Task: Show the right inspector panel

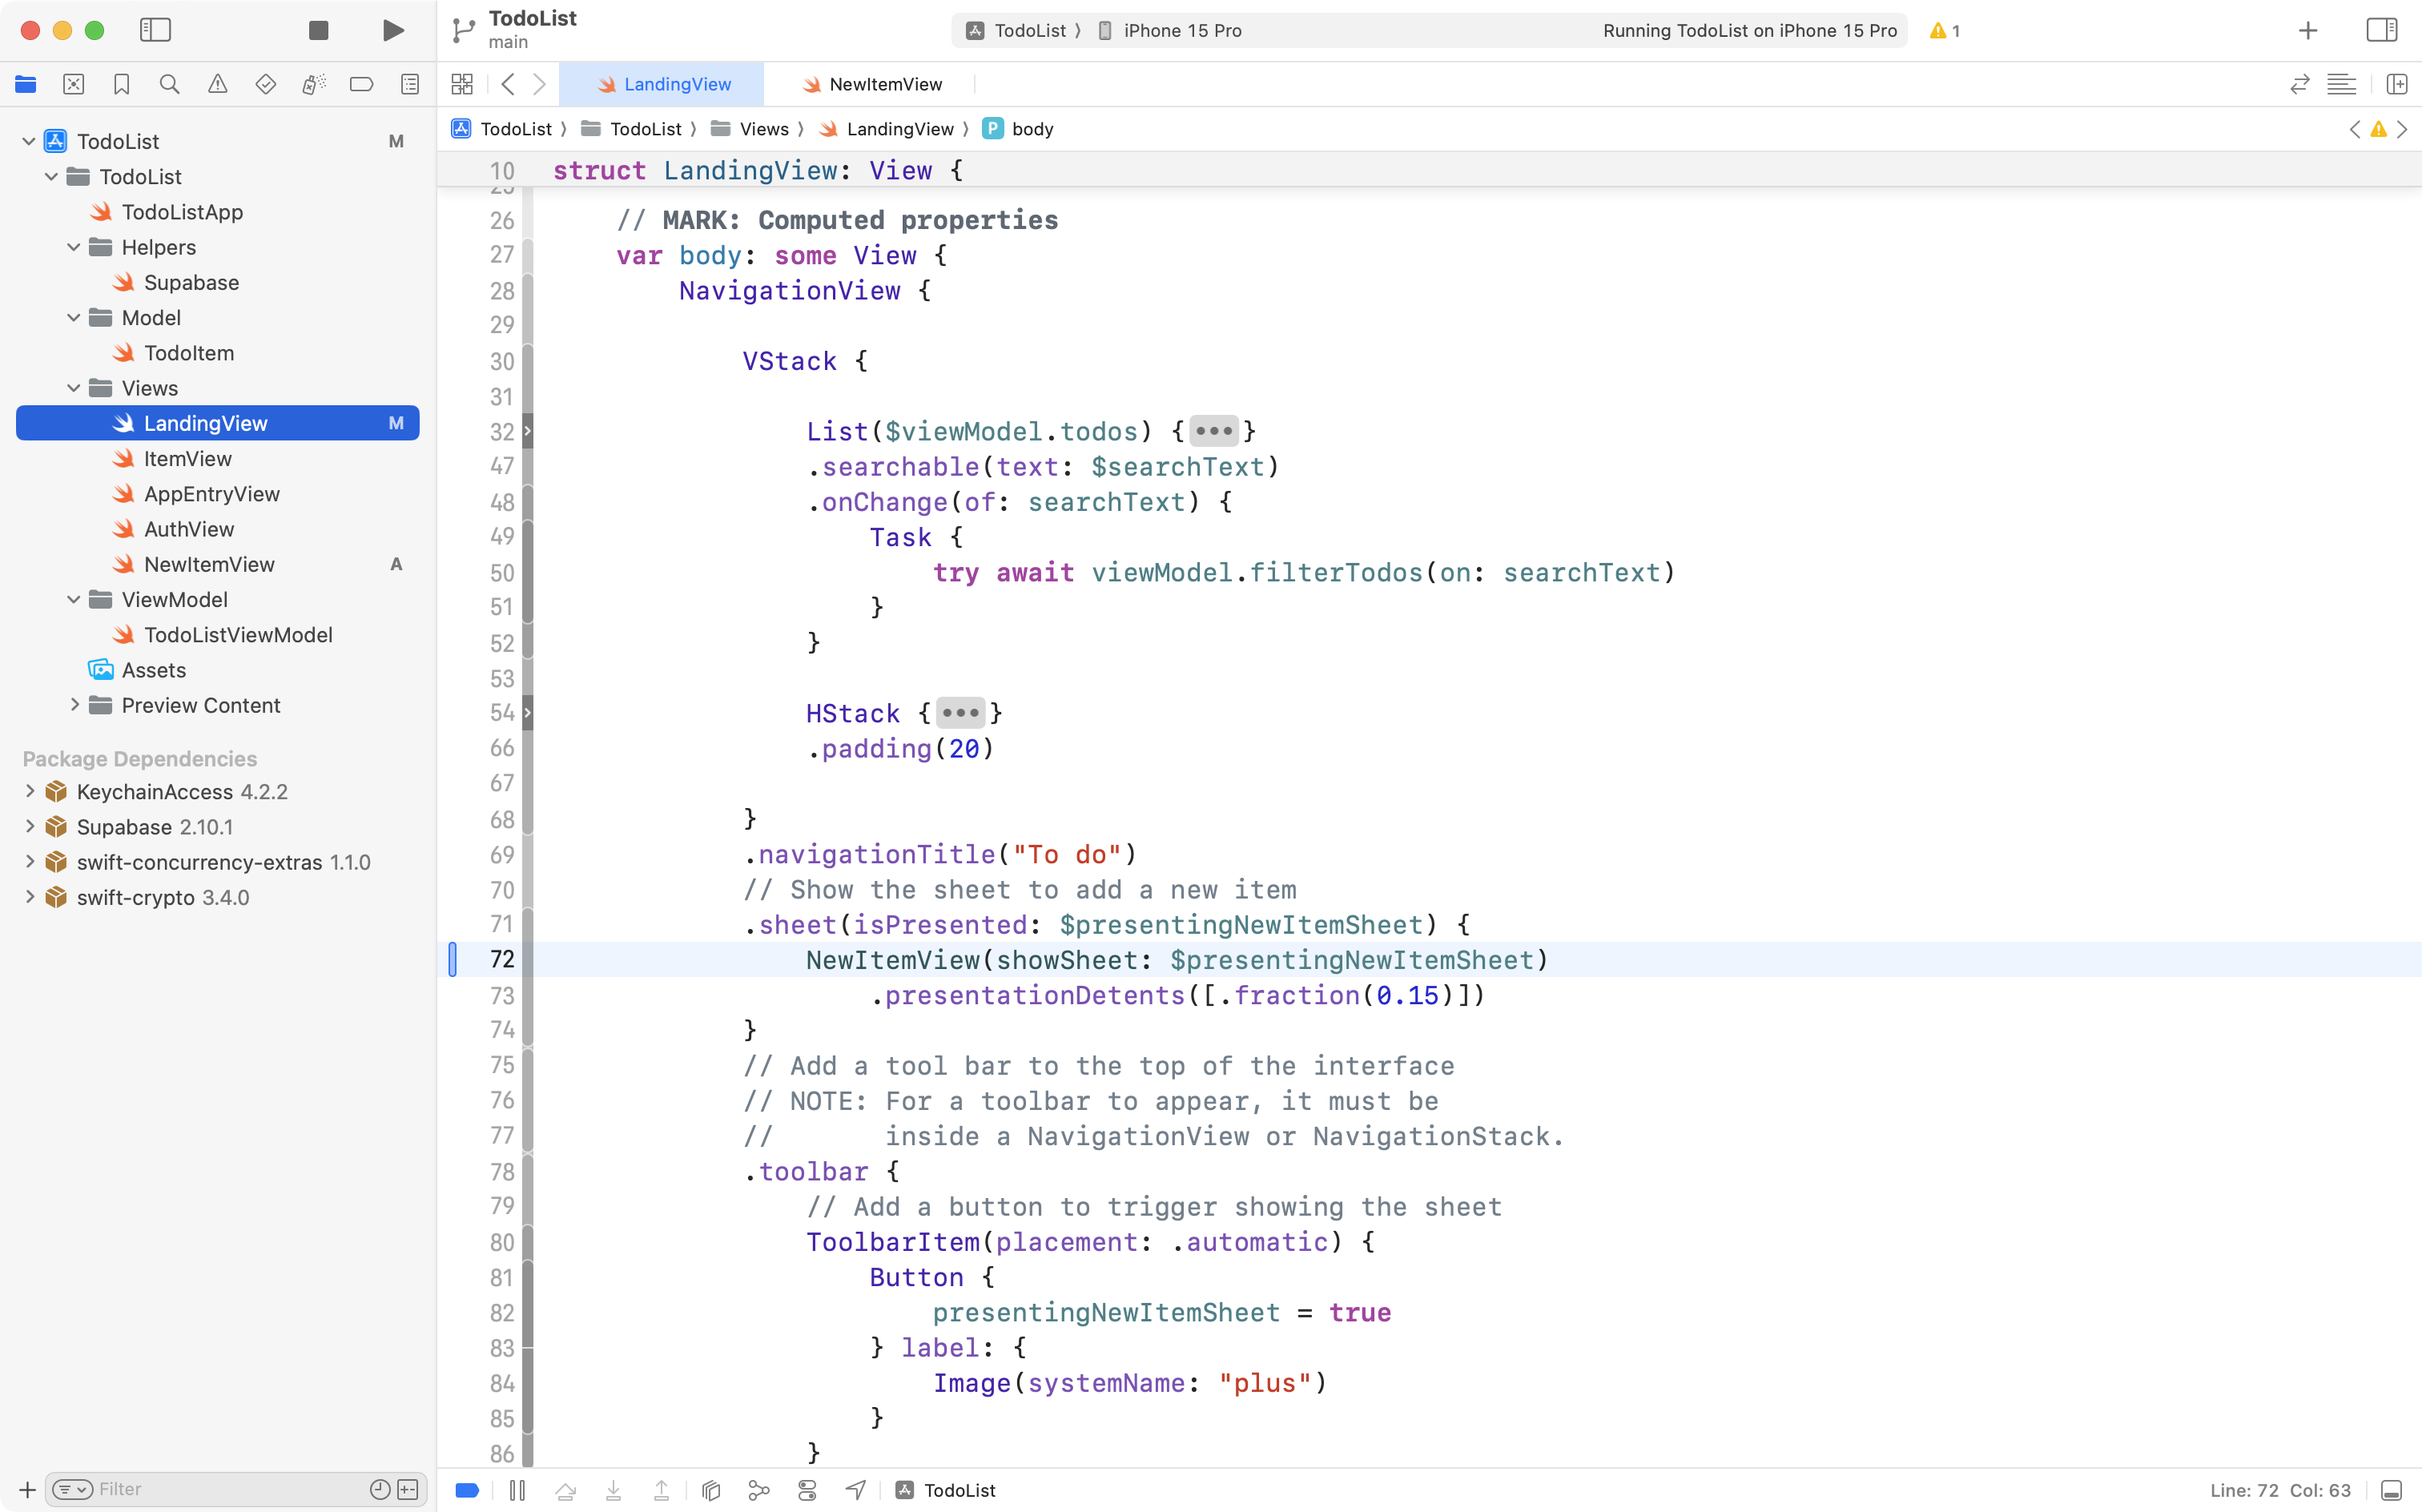Action: [2381, 30]
